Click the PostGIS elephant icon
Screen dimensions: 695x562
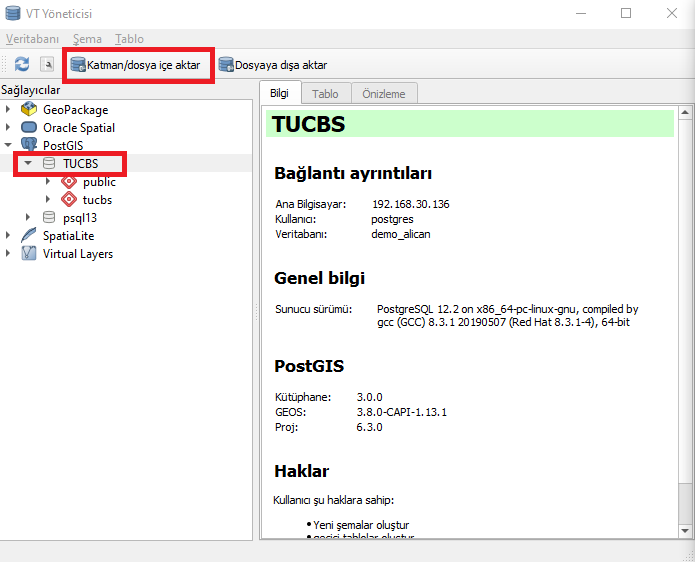[x=29, y=144]
